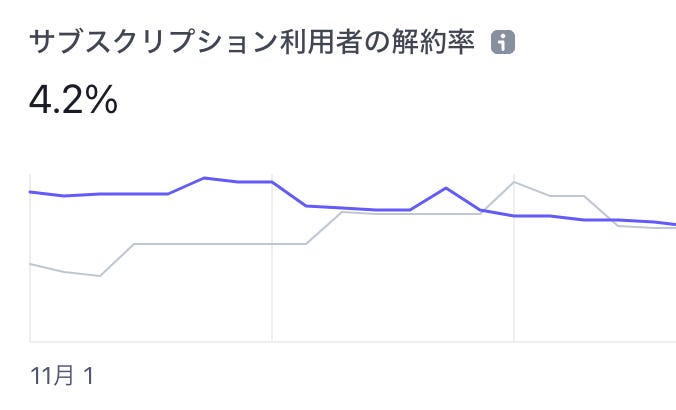This screenshot has height=410, width=676.
Task: Click the long flat gray plateau before its rise
Action: tap(220, 244)
